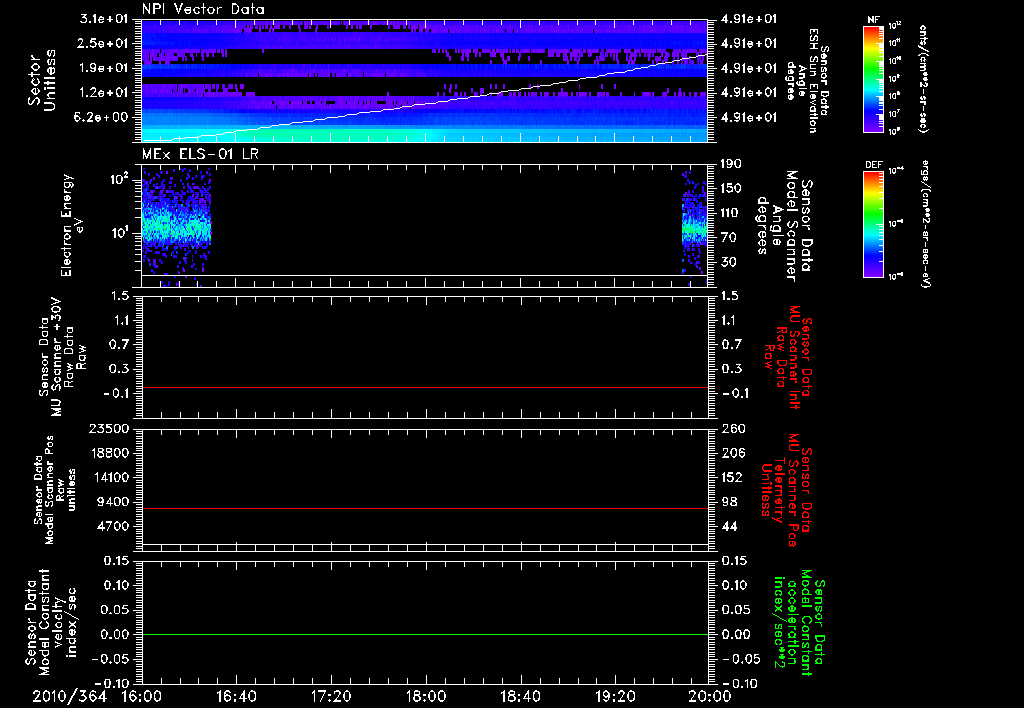Viewport: 1024px width, 708px height.
Task: Click the red "MU Scanner Init Raw Data" label
Action: [x=787, y=357]
